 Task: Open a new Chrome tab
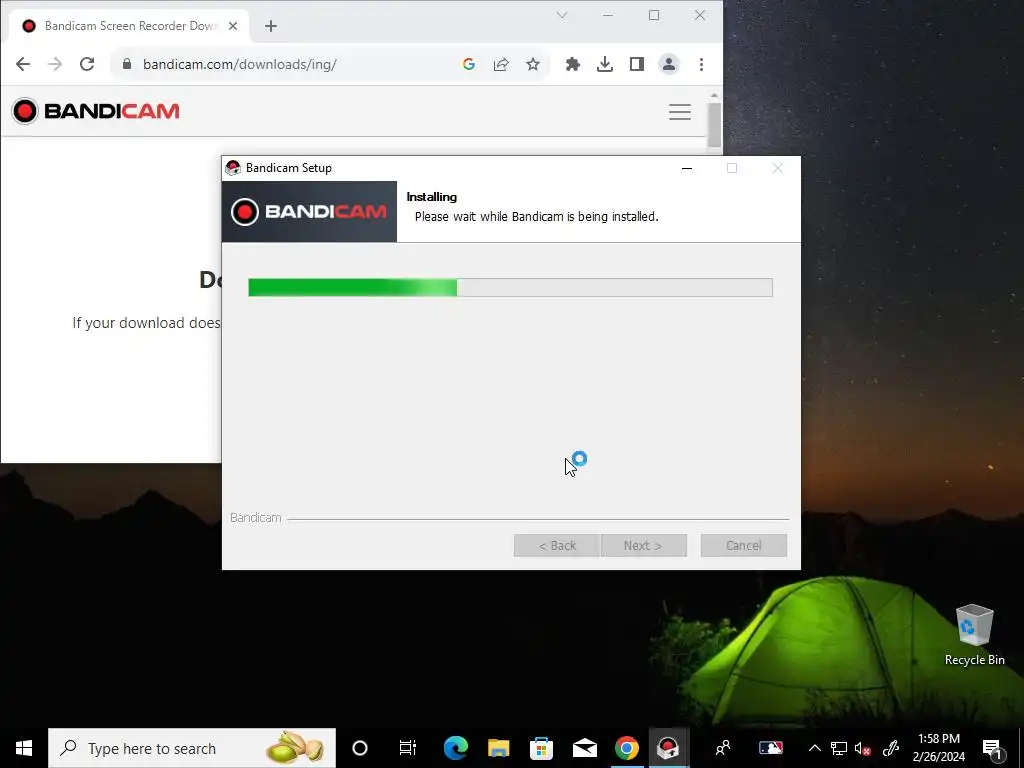(271, 26)
